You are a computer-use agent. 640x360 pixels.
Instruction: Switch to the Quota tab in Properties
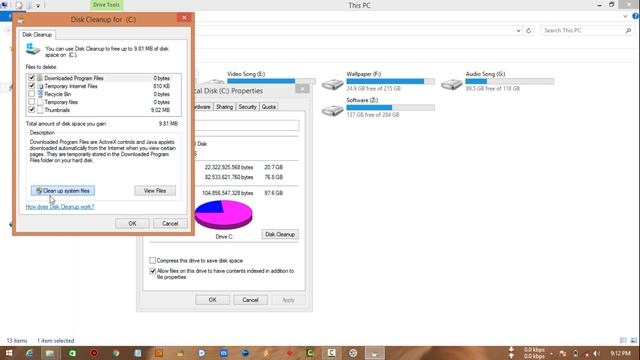point(269,107)
